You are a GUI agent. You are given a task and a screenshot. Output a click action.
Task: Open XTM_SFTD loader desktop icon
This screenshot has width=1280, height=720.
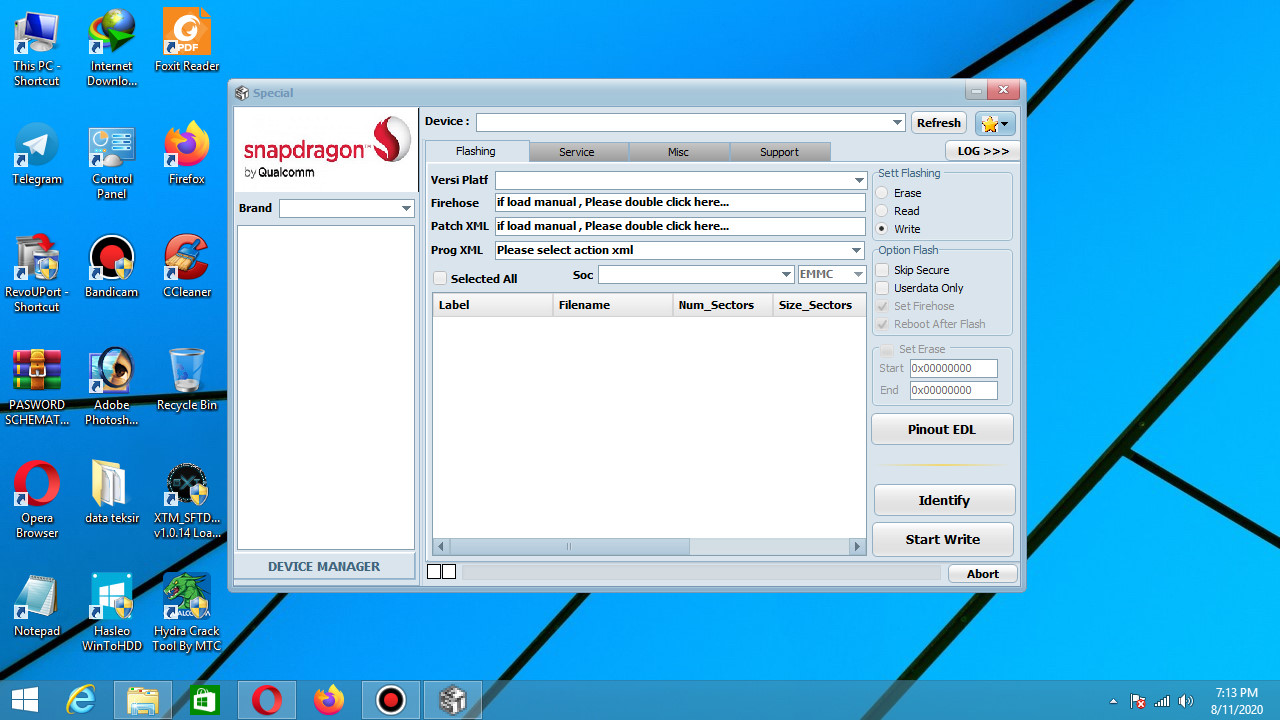(187, 500)
